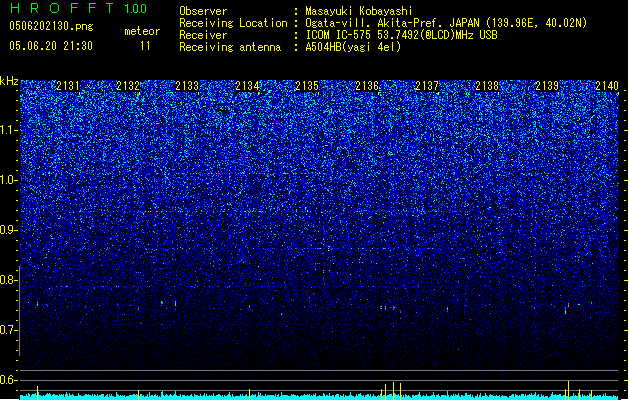Screen dimensions: 629x400
Task: Click the 0.6 kHz axis label
Action: pyautogui.click(x=9, y=380)
